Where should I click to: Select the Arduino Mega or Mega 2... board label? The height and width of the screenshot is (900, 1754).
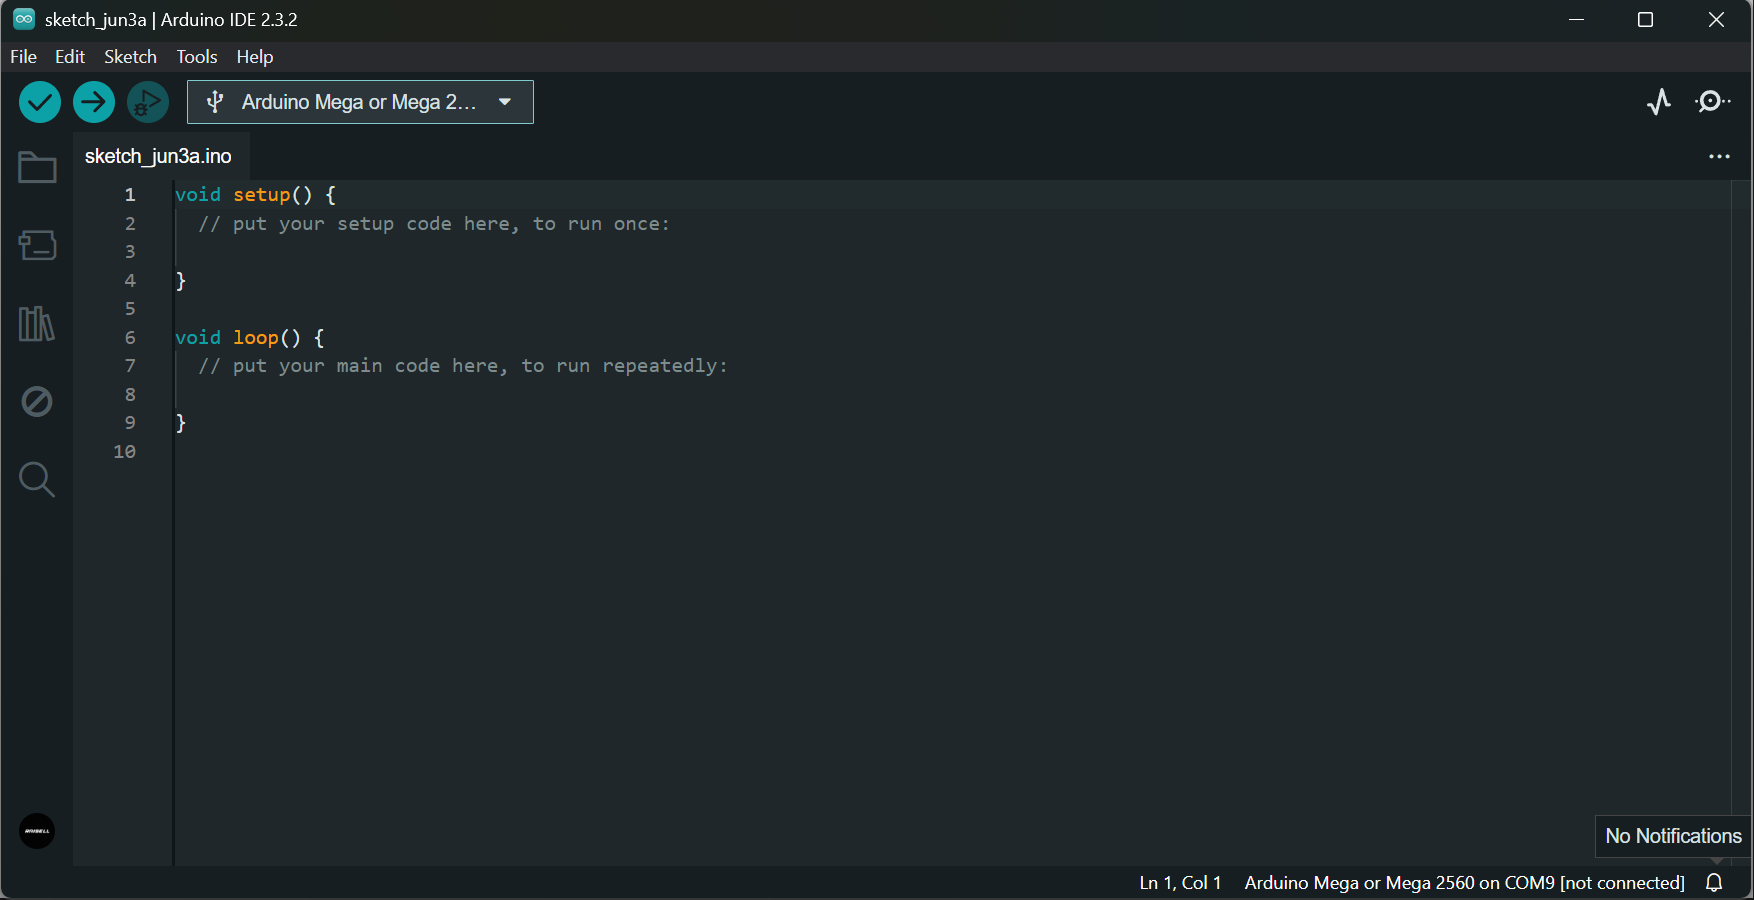[x=359, y=102]
